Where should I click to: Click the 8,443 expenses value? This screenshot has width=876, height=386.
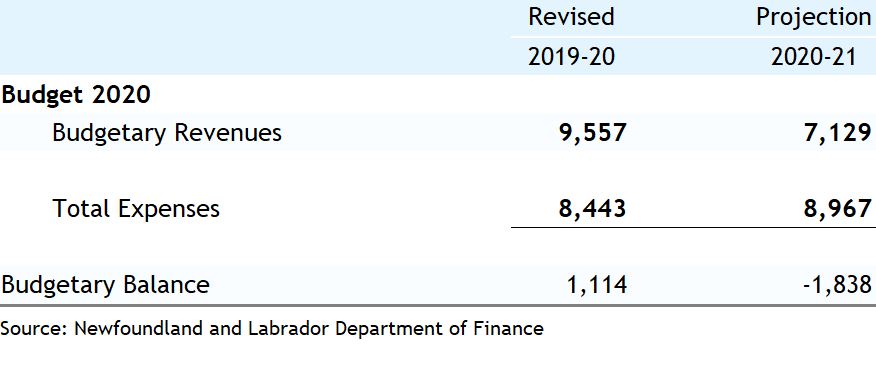[592, 209]
